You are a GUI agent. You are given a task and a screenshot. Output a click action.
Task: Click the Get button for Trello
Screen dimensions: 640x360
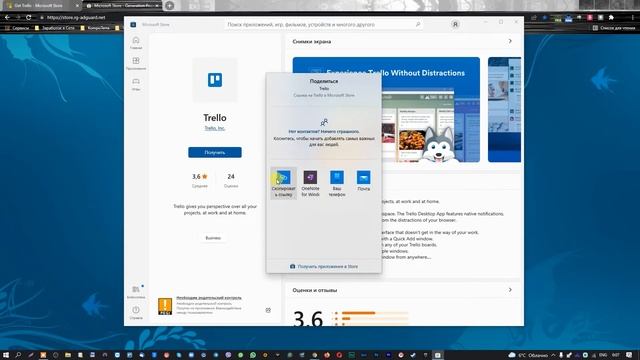pyautogui.click(x=215, y=152)
